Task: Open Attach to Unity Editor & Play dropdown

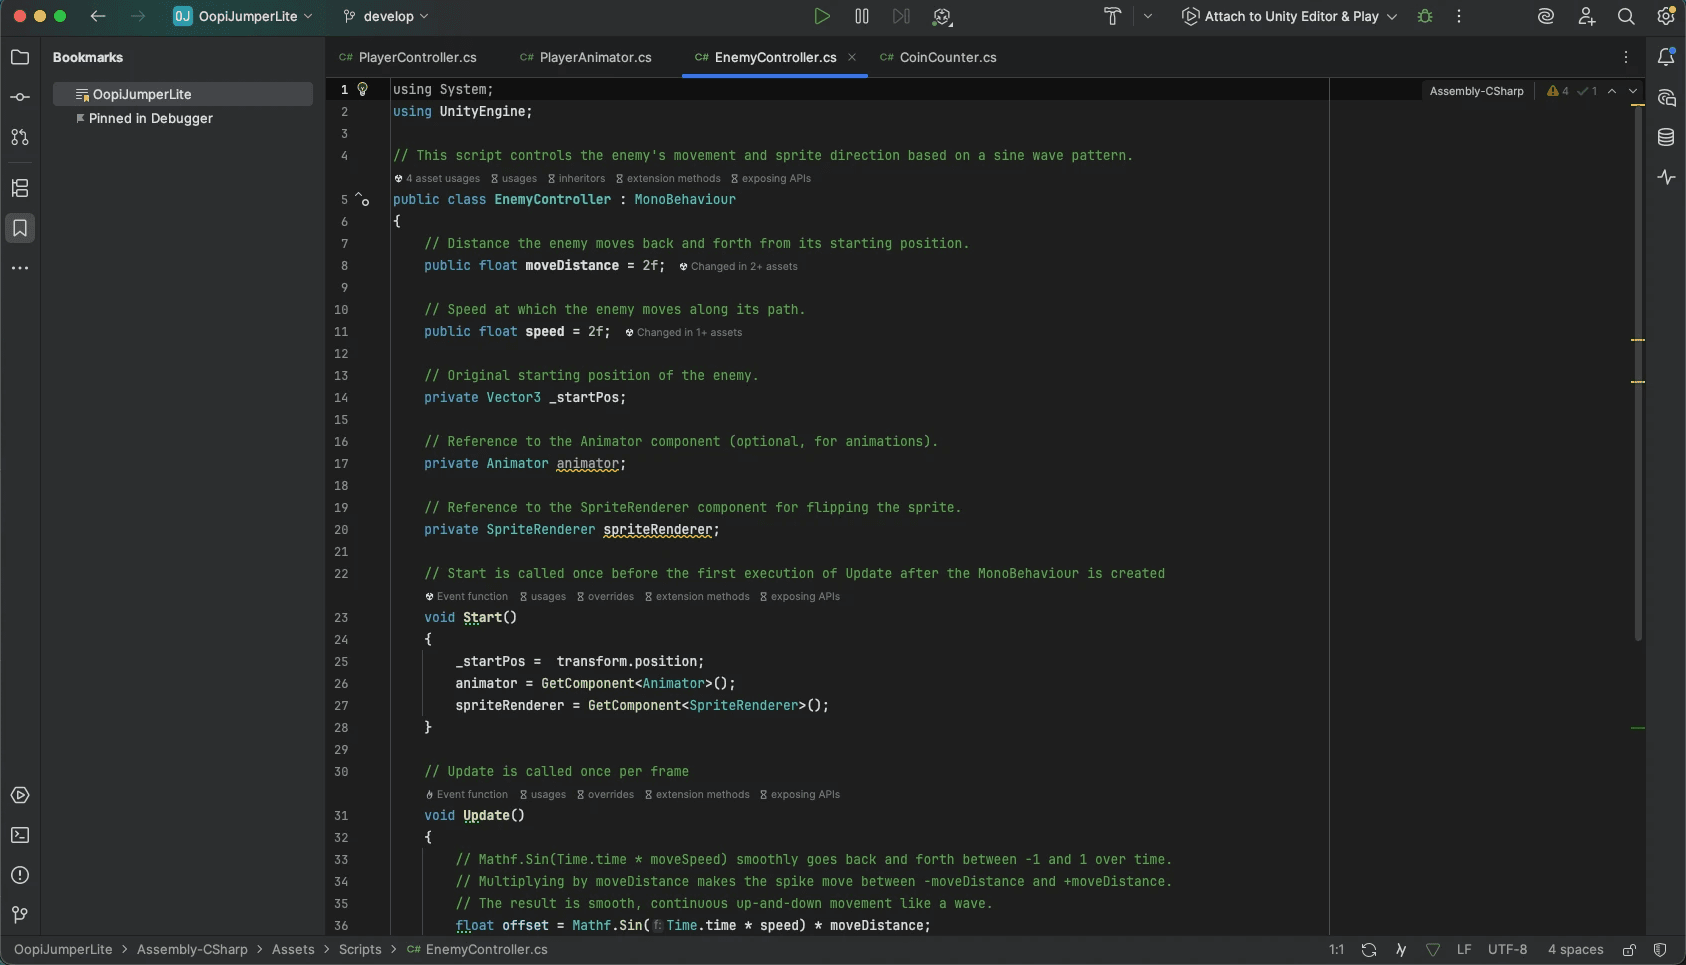Action: click(1290, 16)
